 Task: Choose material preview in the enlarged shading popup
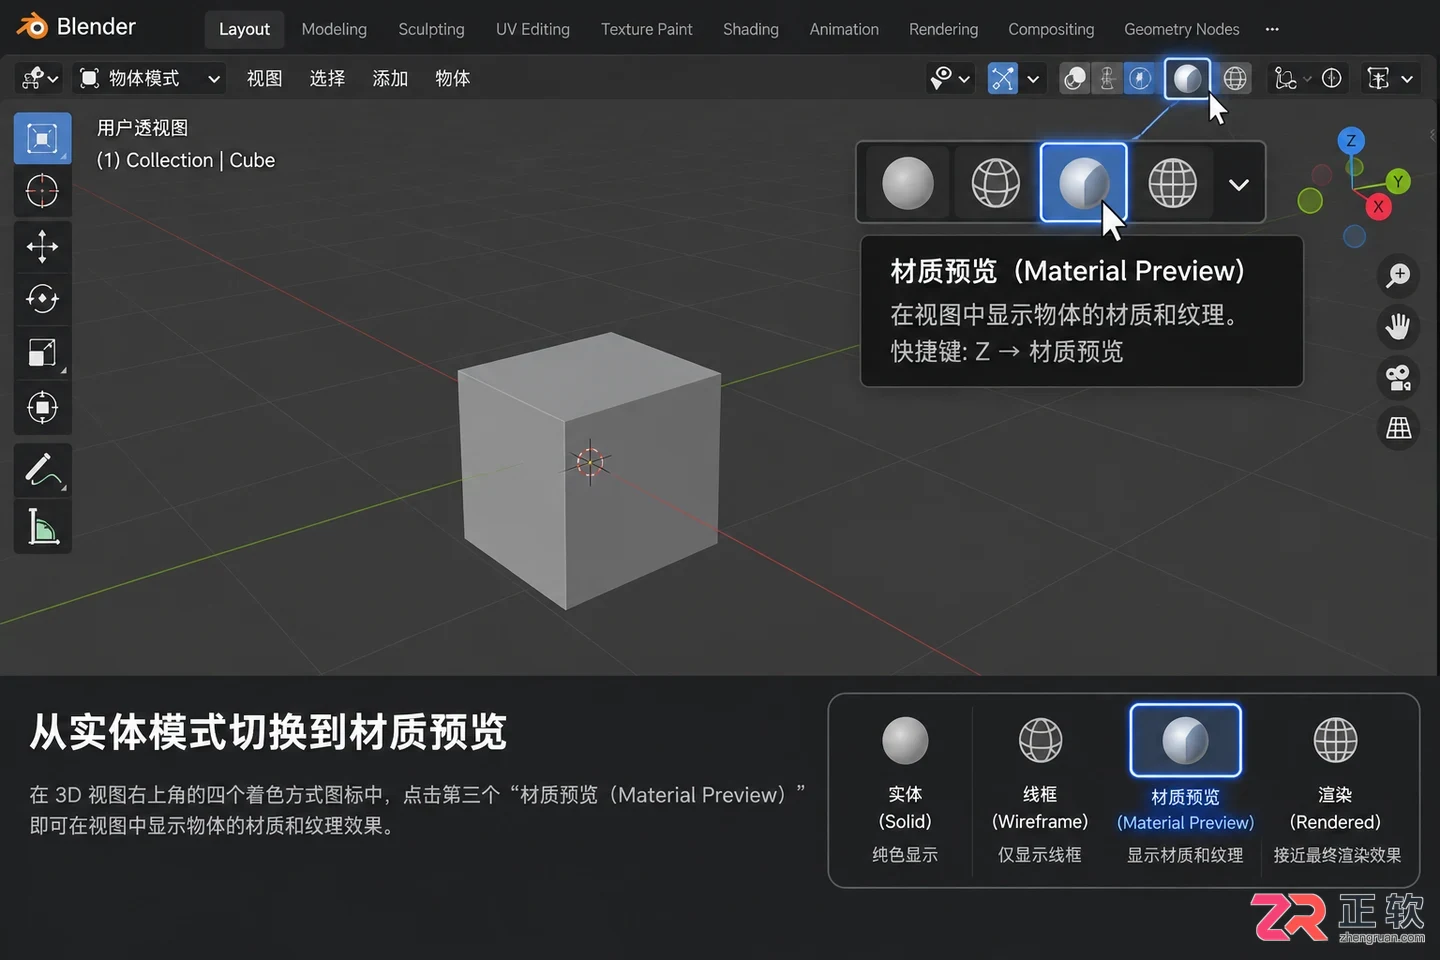(1084, 182)
